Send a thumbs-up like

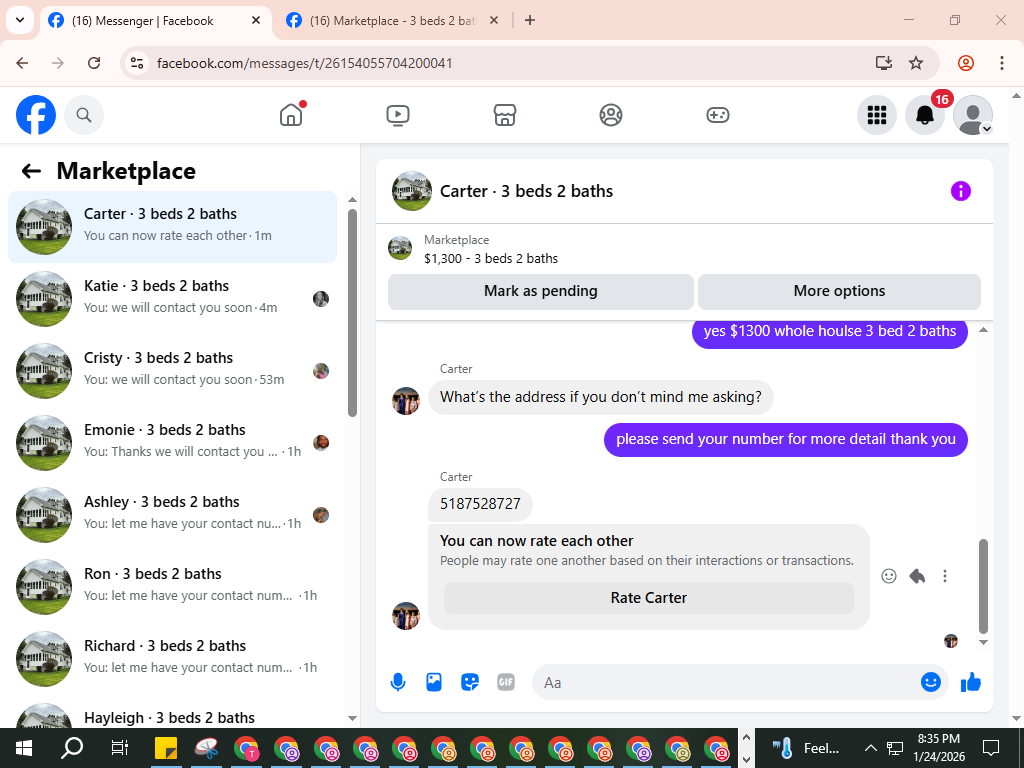(x=971, y=682)
